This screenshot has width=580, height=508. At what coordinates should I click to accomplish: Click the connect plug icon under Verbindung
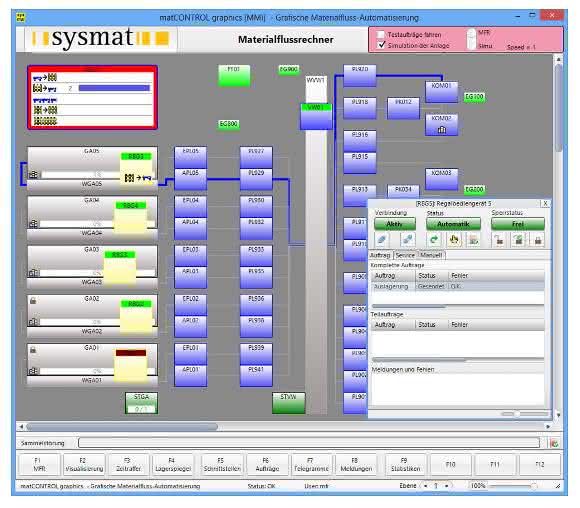click(382, 240)
